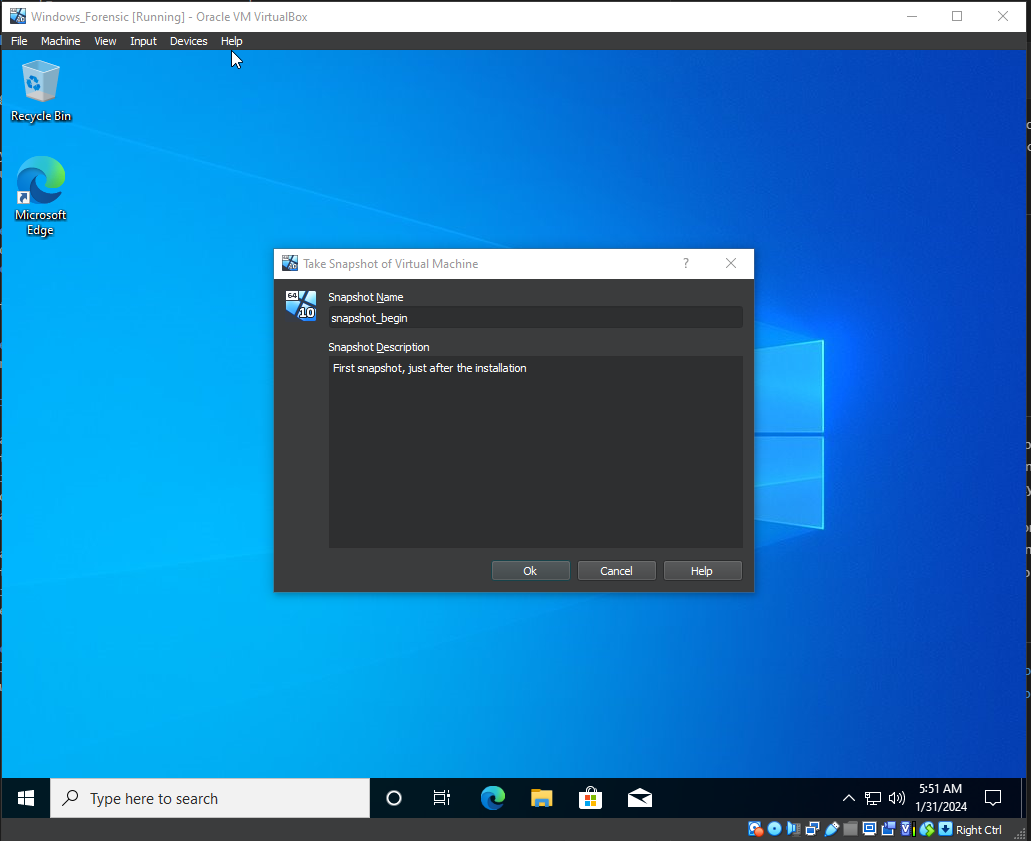The height and width of the screenshot is (841, 1031).
Task: Launch File Explorer from the guest taskbar
Action: [x=541, y=798]
